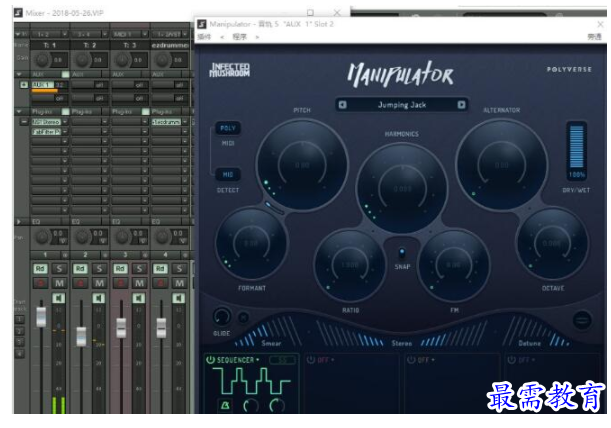Collapse the Plug-ins section in the mixer
611x428 pixels.
click(x=18, y=111)
